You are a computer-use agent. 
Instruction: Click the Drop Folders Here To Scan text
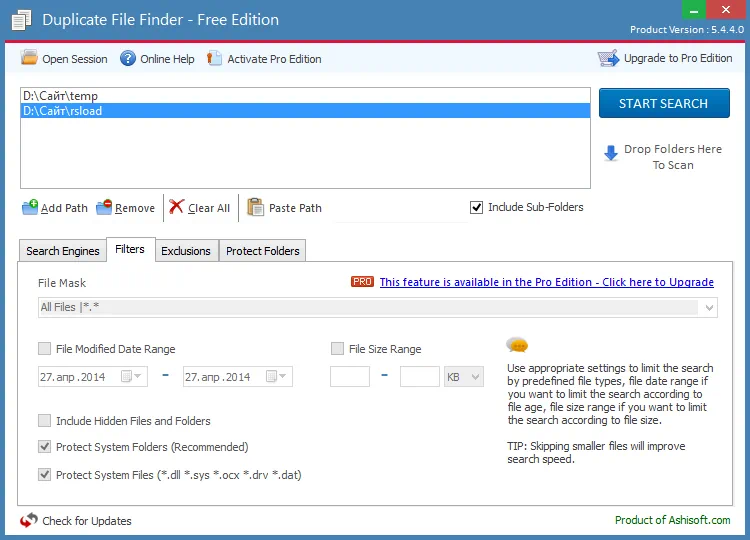click(x=673, y=157)
